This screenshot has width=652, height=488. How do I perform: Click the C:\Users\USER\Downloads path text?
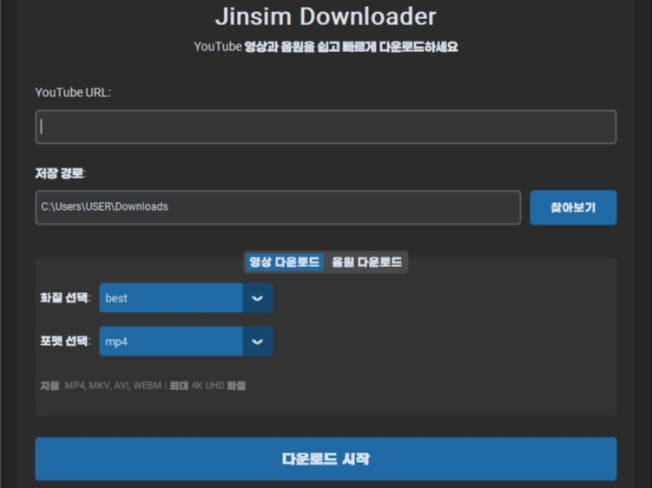(104, 207)
